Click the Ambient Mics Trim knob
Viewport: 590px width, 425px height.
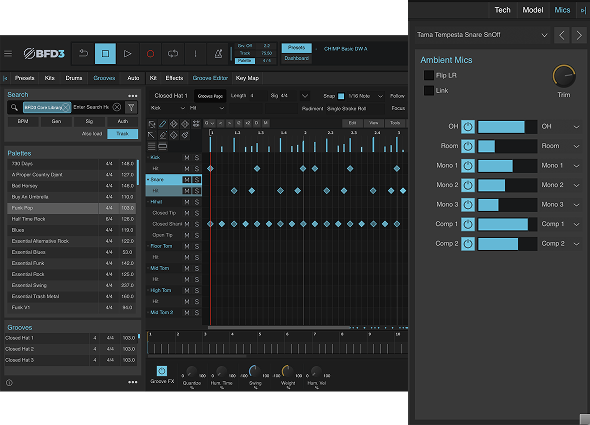click(564, 76)
